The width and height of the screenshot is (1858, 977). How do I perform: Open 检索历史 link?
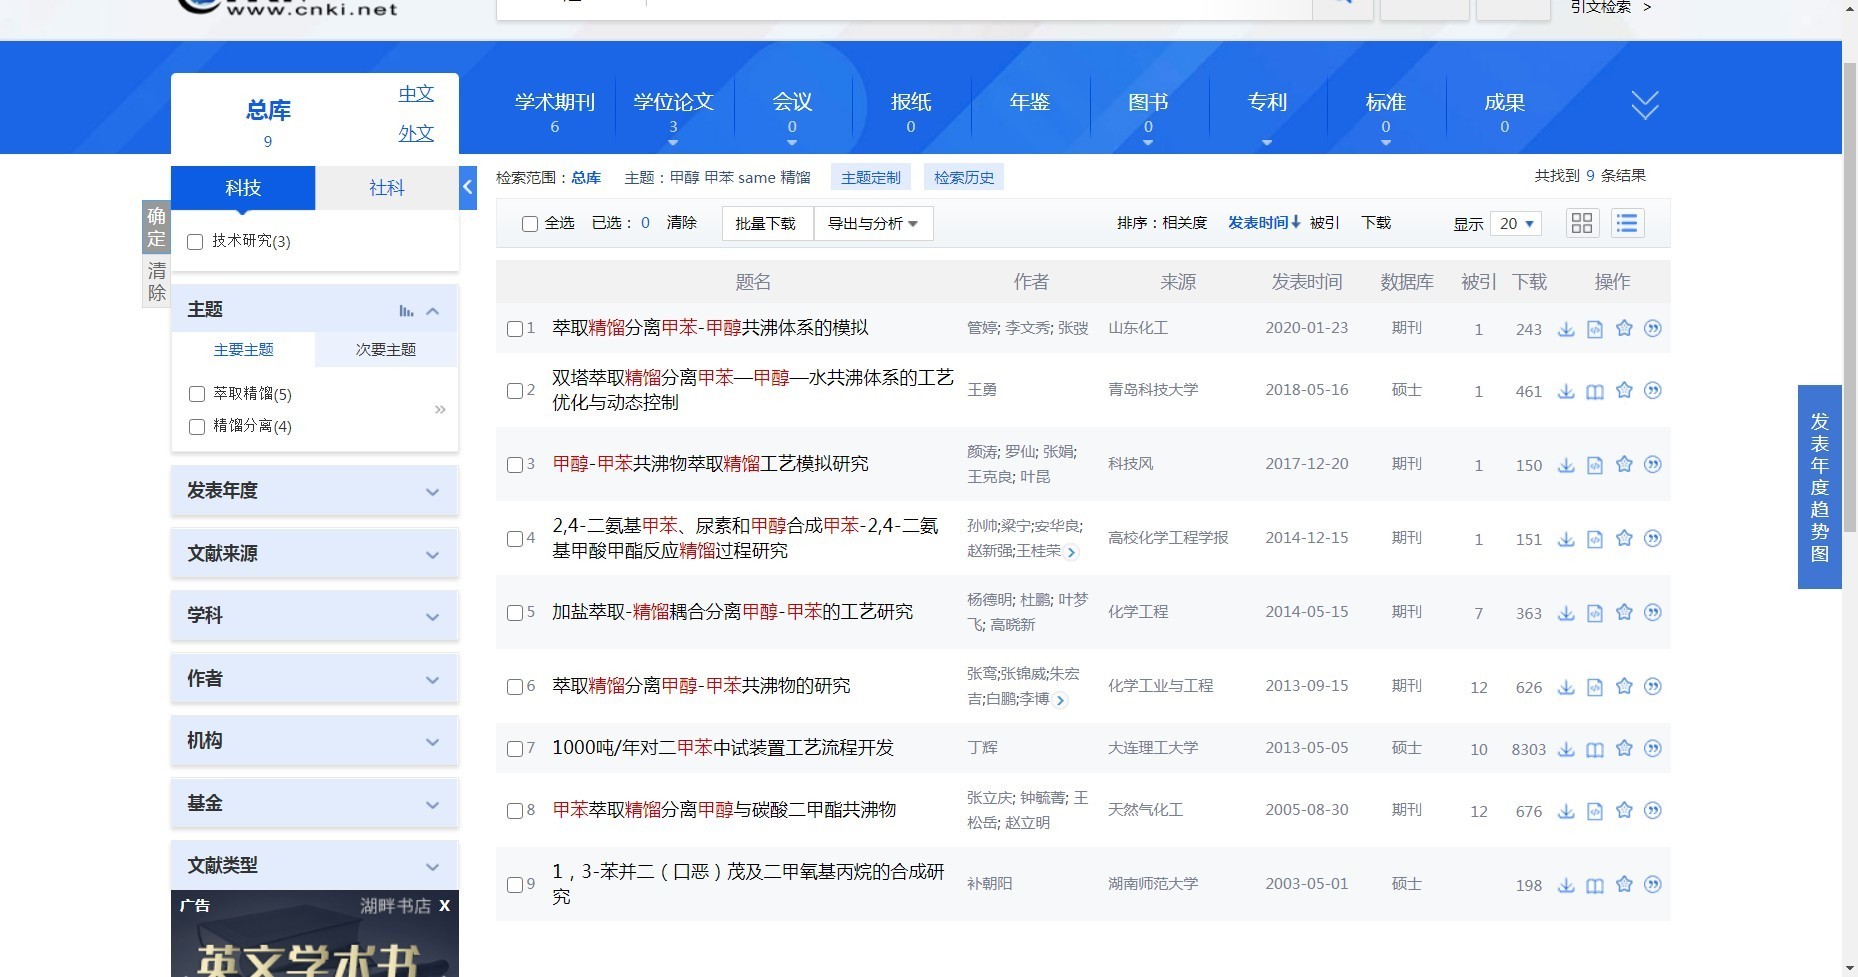tap(964, 178)
